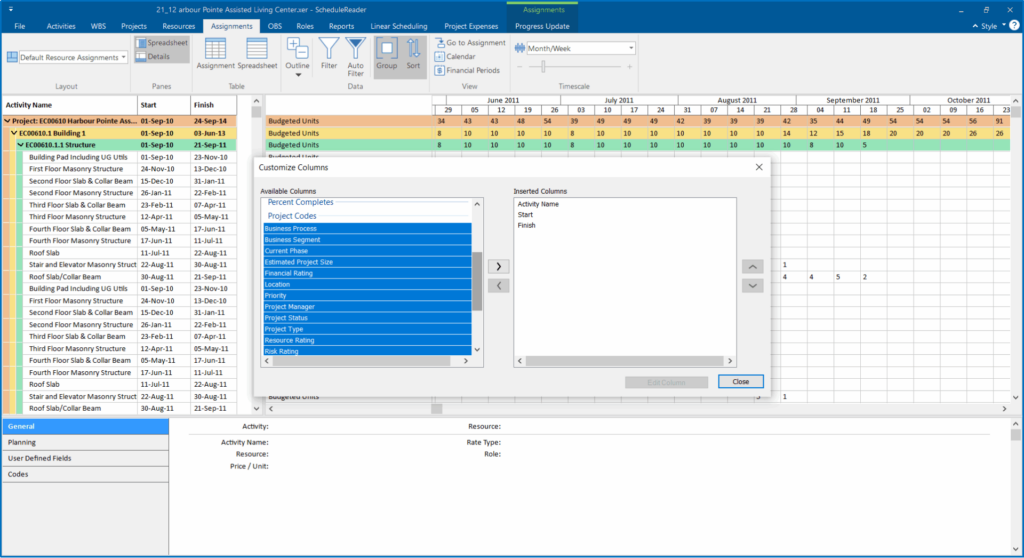
Task: Collapse the EC00610.1.1 Structure row
Action: (20, 145)
